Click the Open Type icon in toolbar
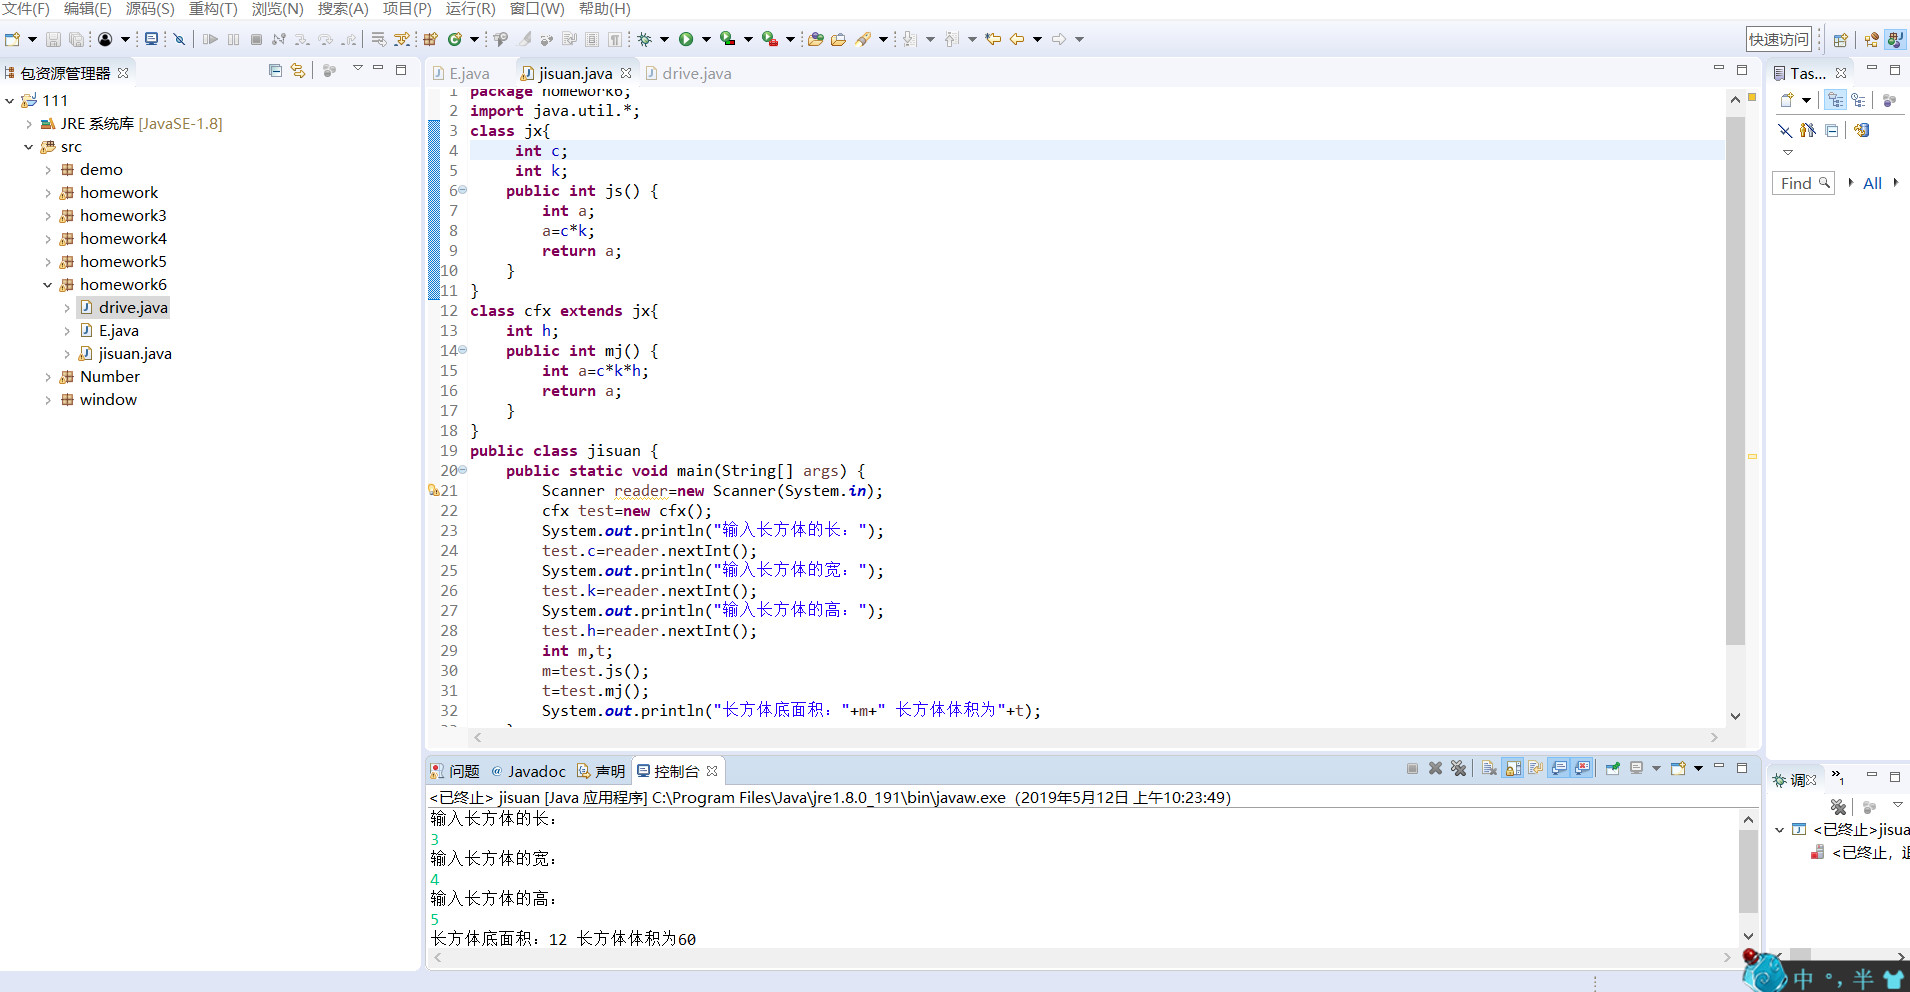The height and width of the screenshot is (992, 1910). click(x=815, y=39)
